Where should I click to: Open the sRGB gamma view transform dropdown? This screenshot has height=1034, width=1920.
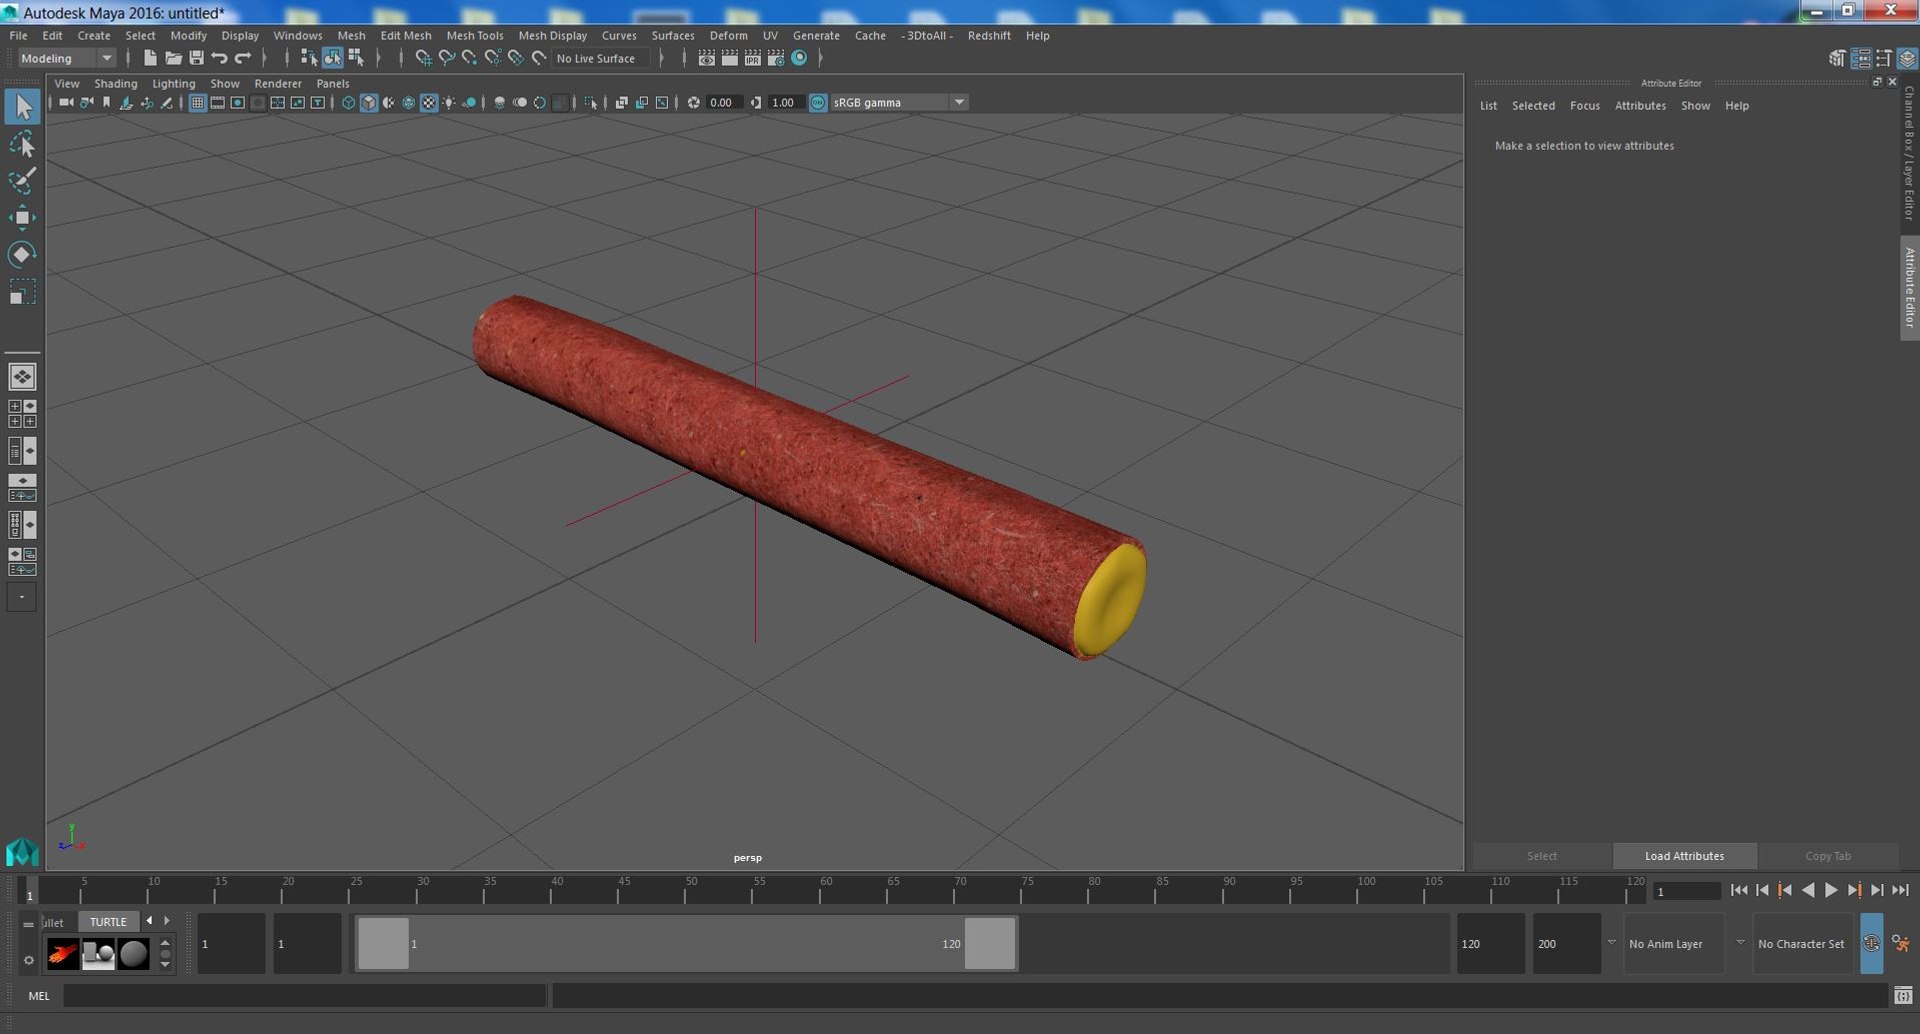[899, 102]
